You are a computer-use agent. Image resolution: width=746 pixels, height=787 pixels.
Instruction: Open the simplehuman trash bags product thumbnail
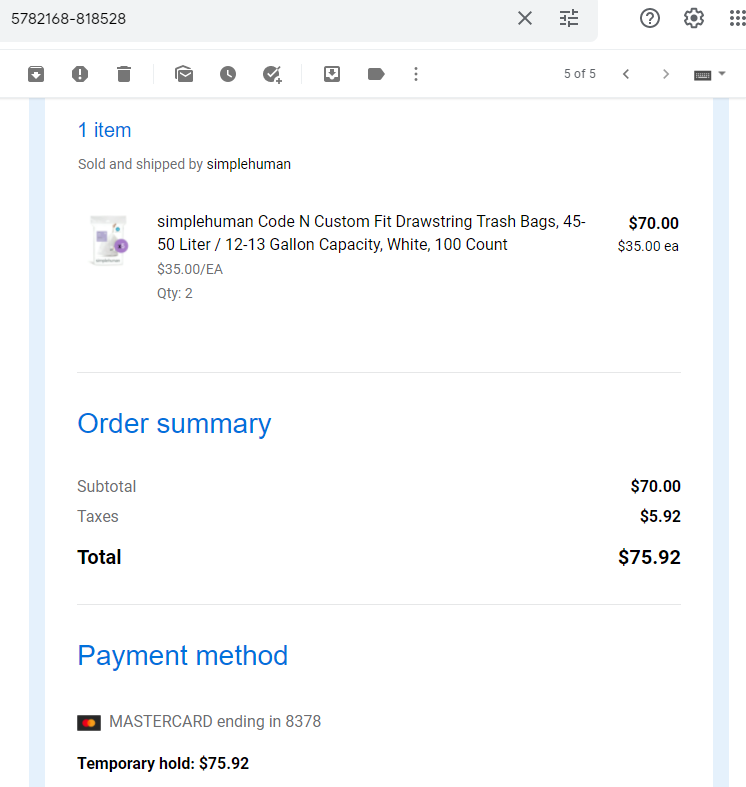[108, 240]
